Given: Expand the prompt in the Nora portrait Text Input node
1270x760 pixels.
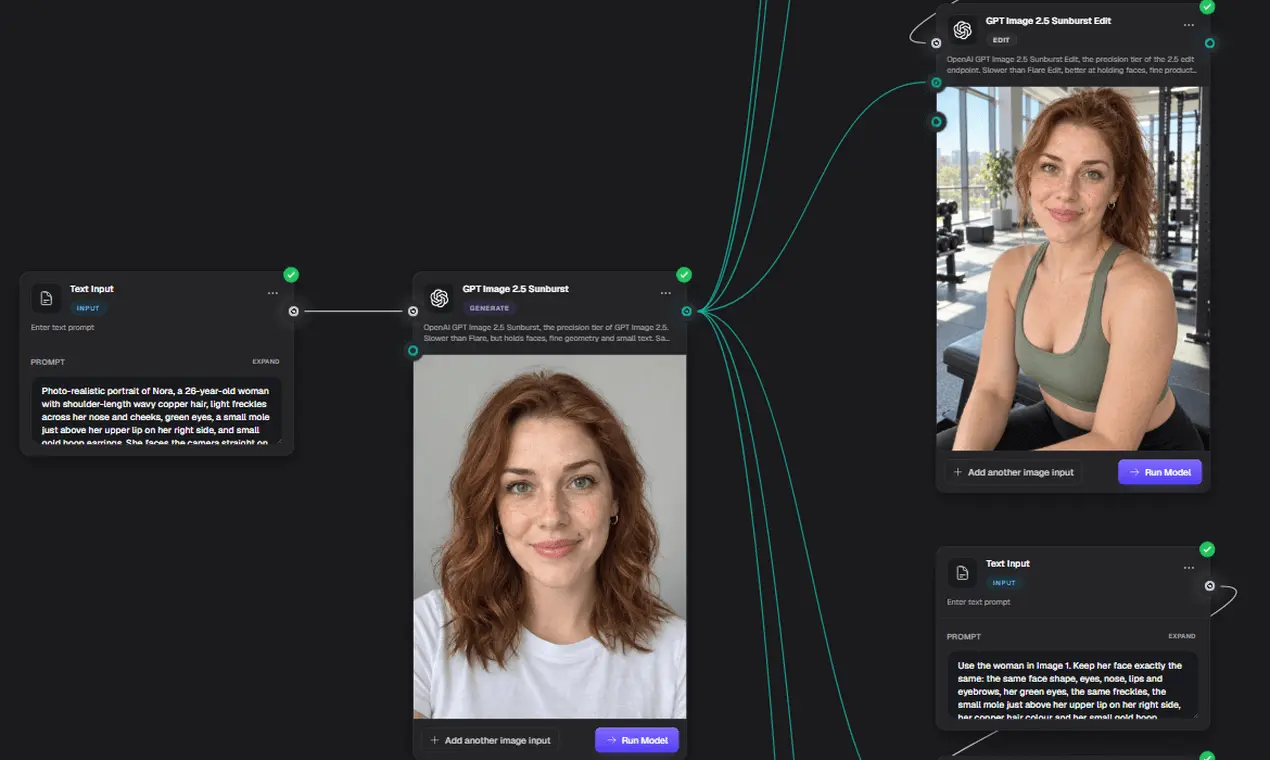Looking at the screenshot, I should (x=266, y=362).
